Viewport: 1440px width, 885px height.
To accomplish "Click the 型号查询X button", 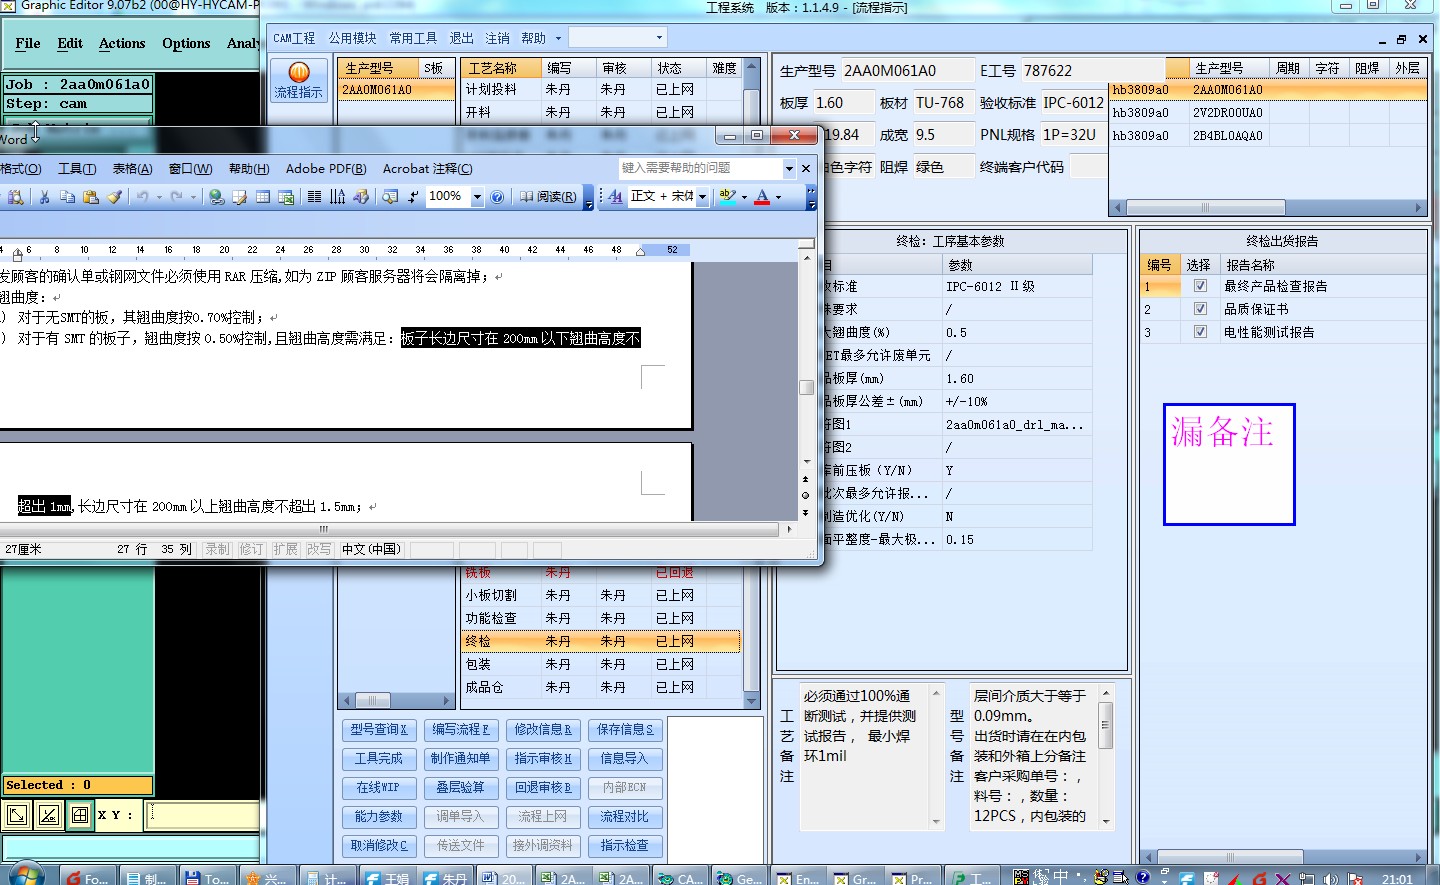I will click(x=378, y=730).
